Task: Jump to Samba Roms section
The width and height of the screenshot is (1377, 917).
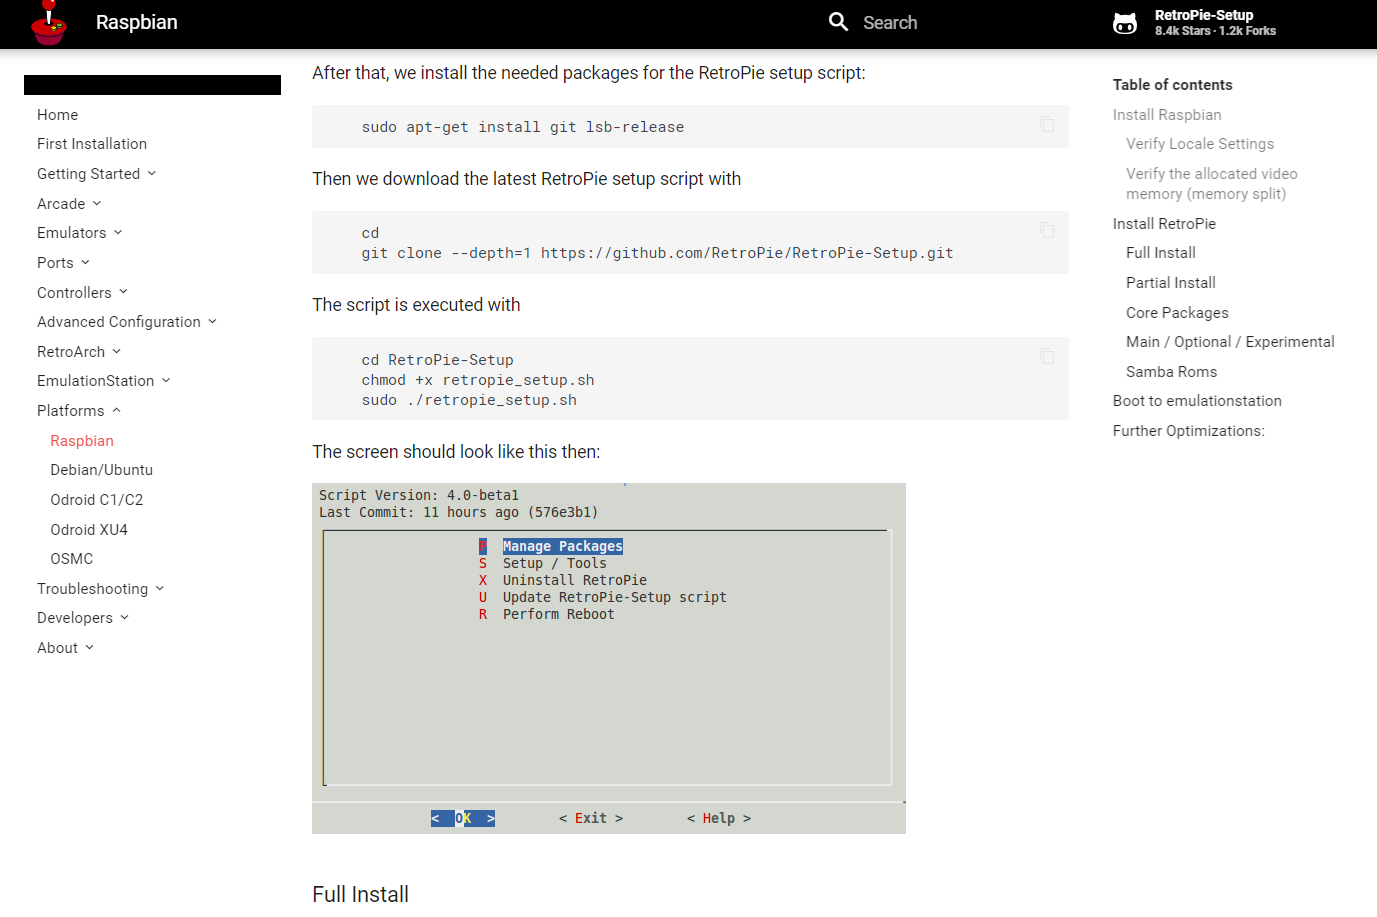Action: [x=1172, y=372]
